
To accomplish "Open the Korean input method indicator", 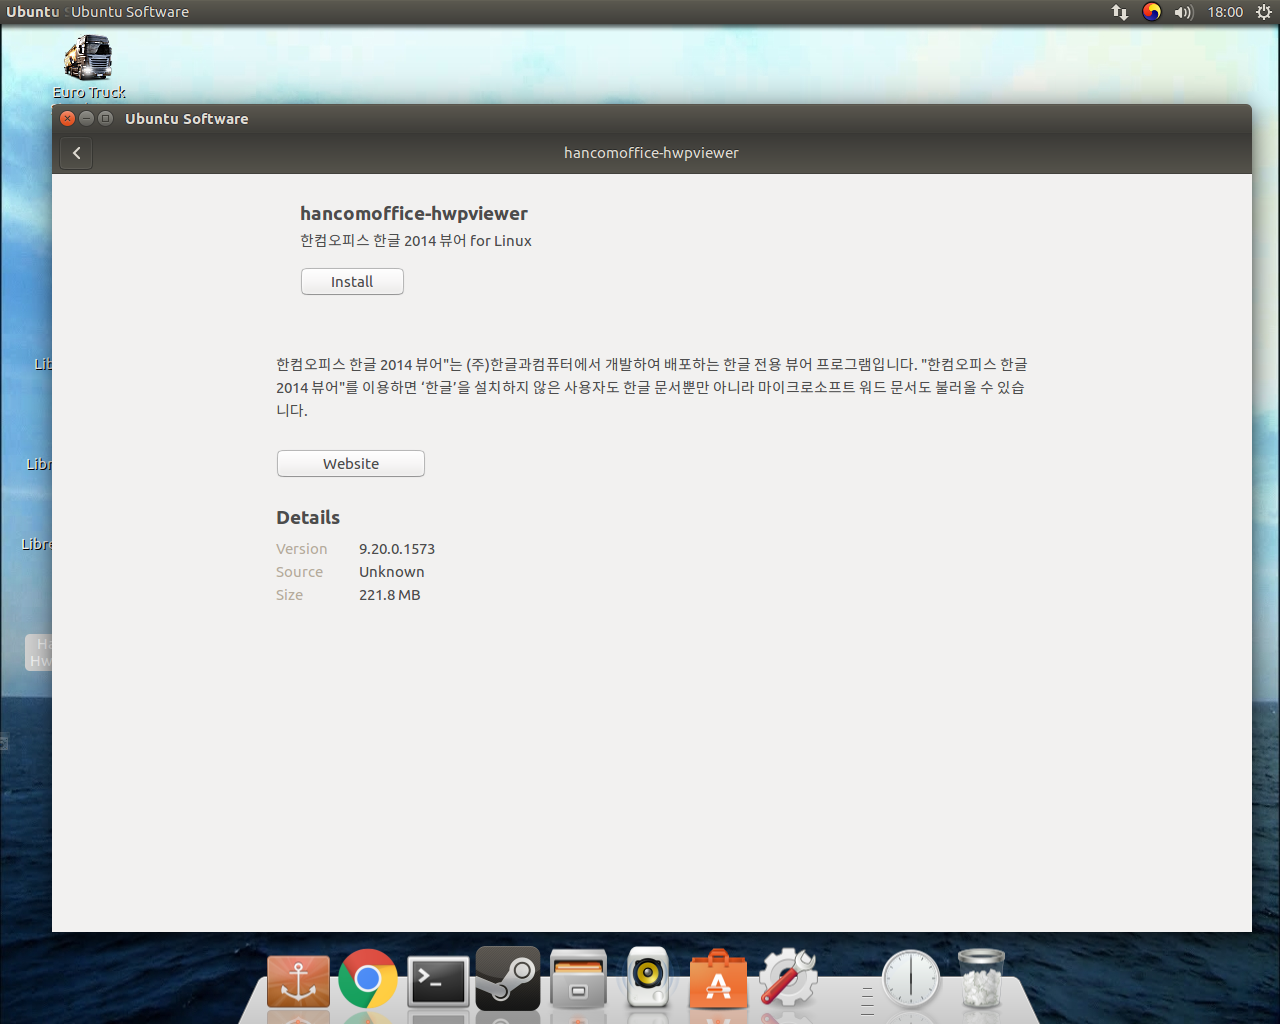I will click(x=1152, y=12).
